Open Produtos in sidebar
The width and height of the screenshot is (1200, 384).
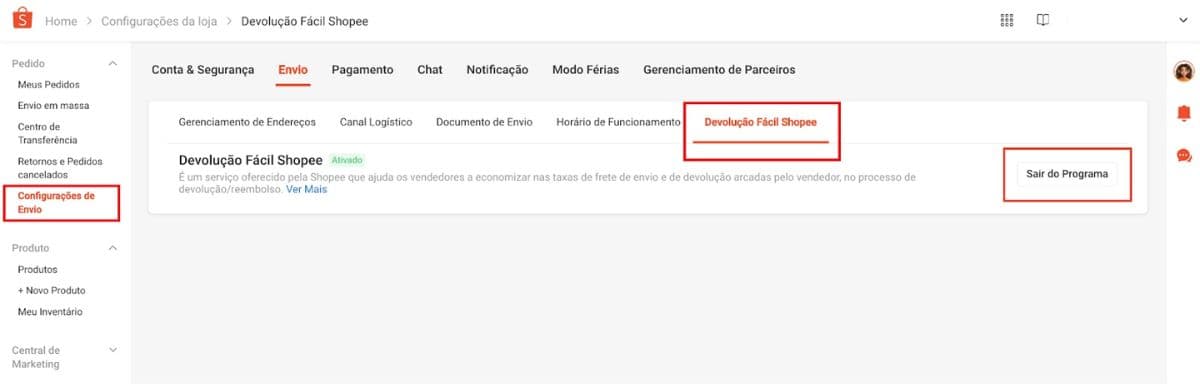pos(38,269)
